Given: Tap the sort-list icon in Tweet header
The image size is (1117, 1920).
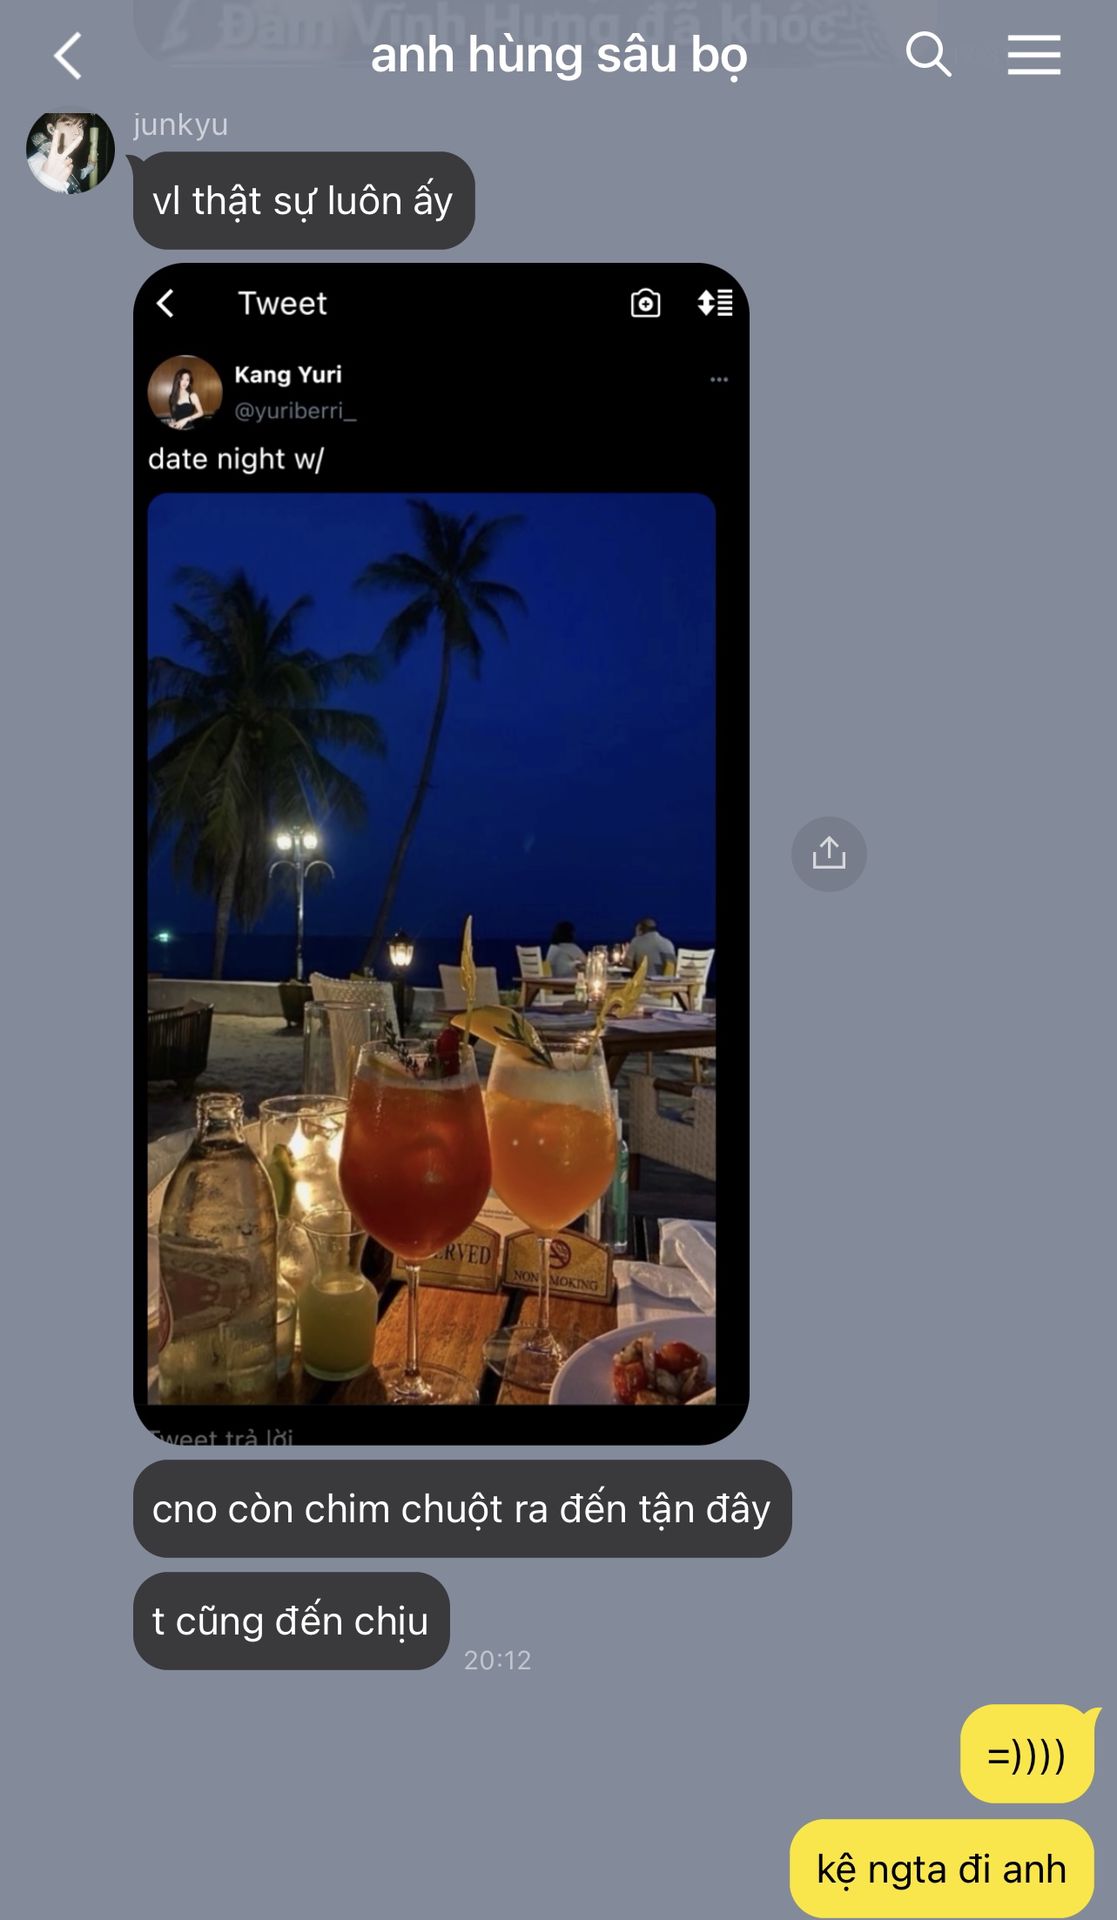Looking at the screenshot, I should coord(715,303).
